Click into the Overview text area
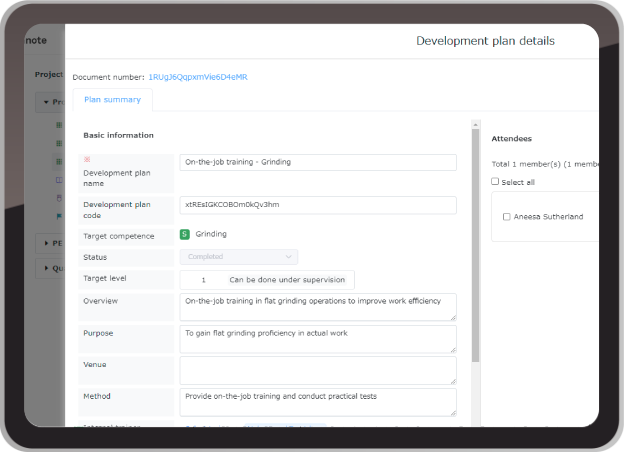The width and height of the screenshot is (624, 452). click(318, 307)
